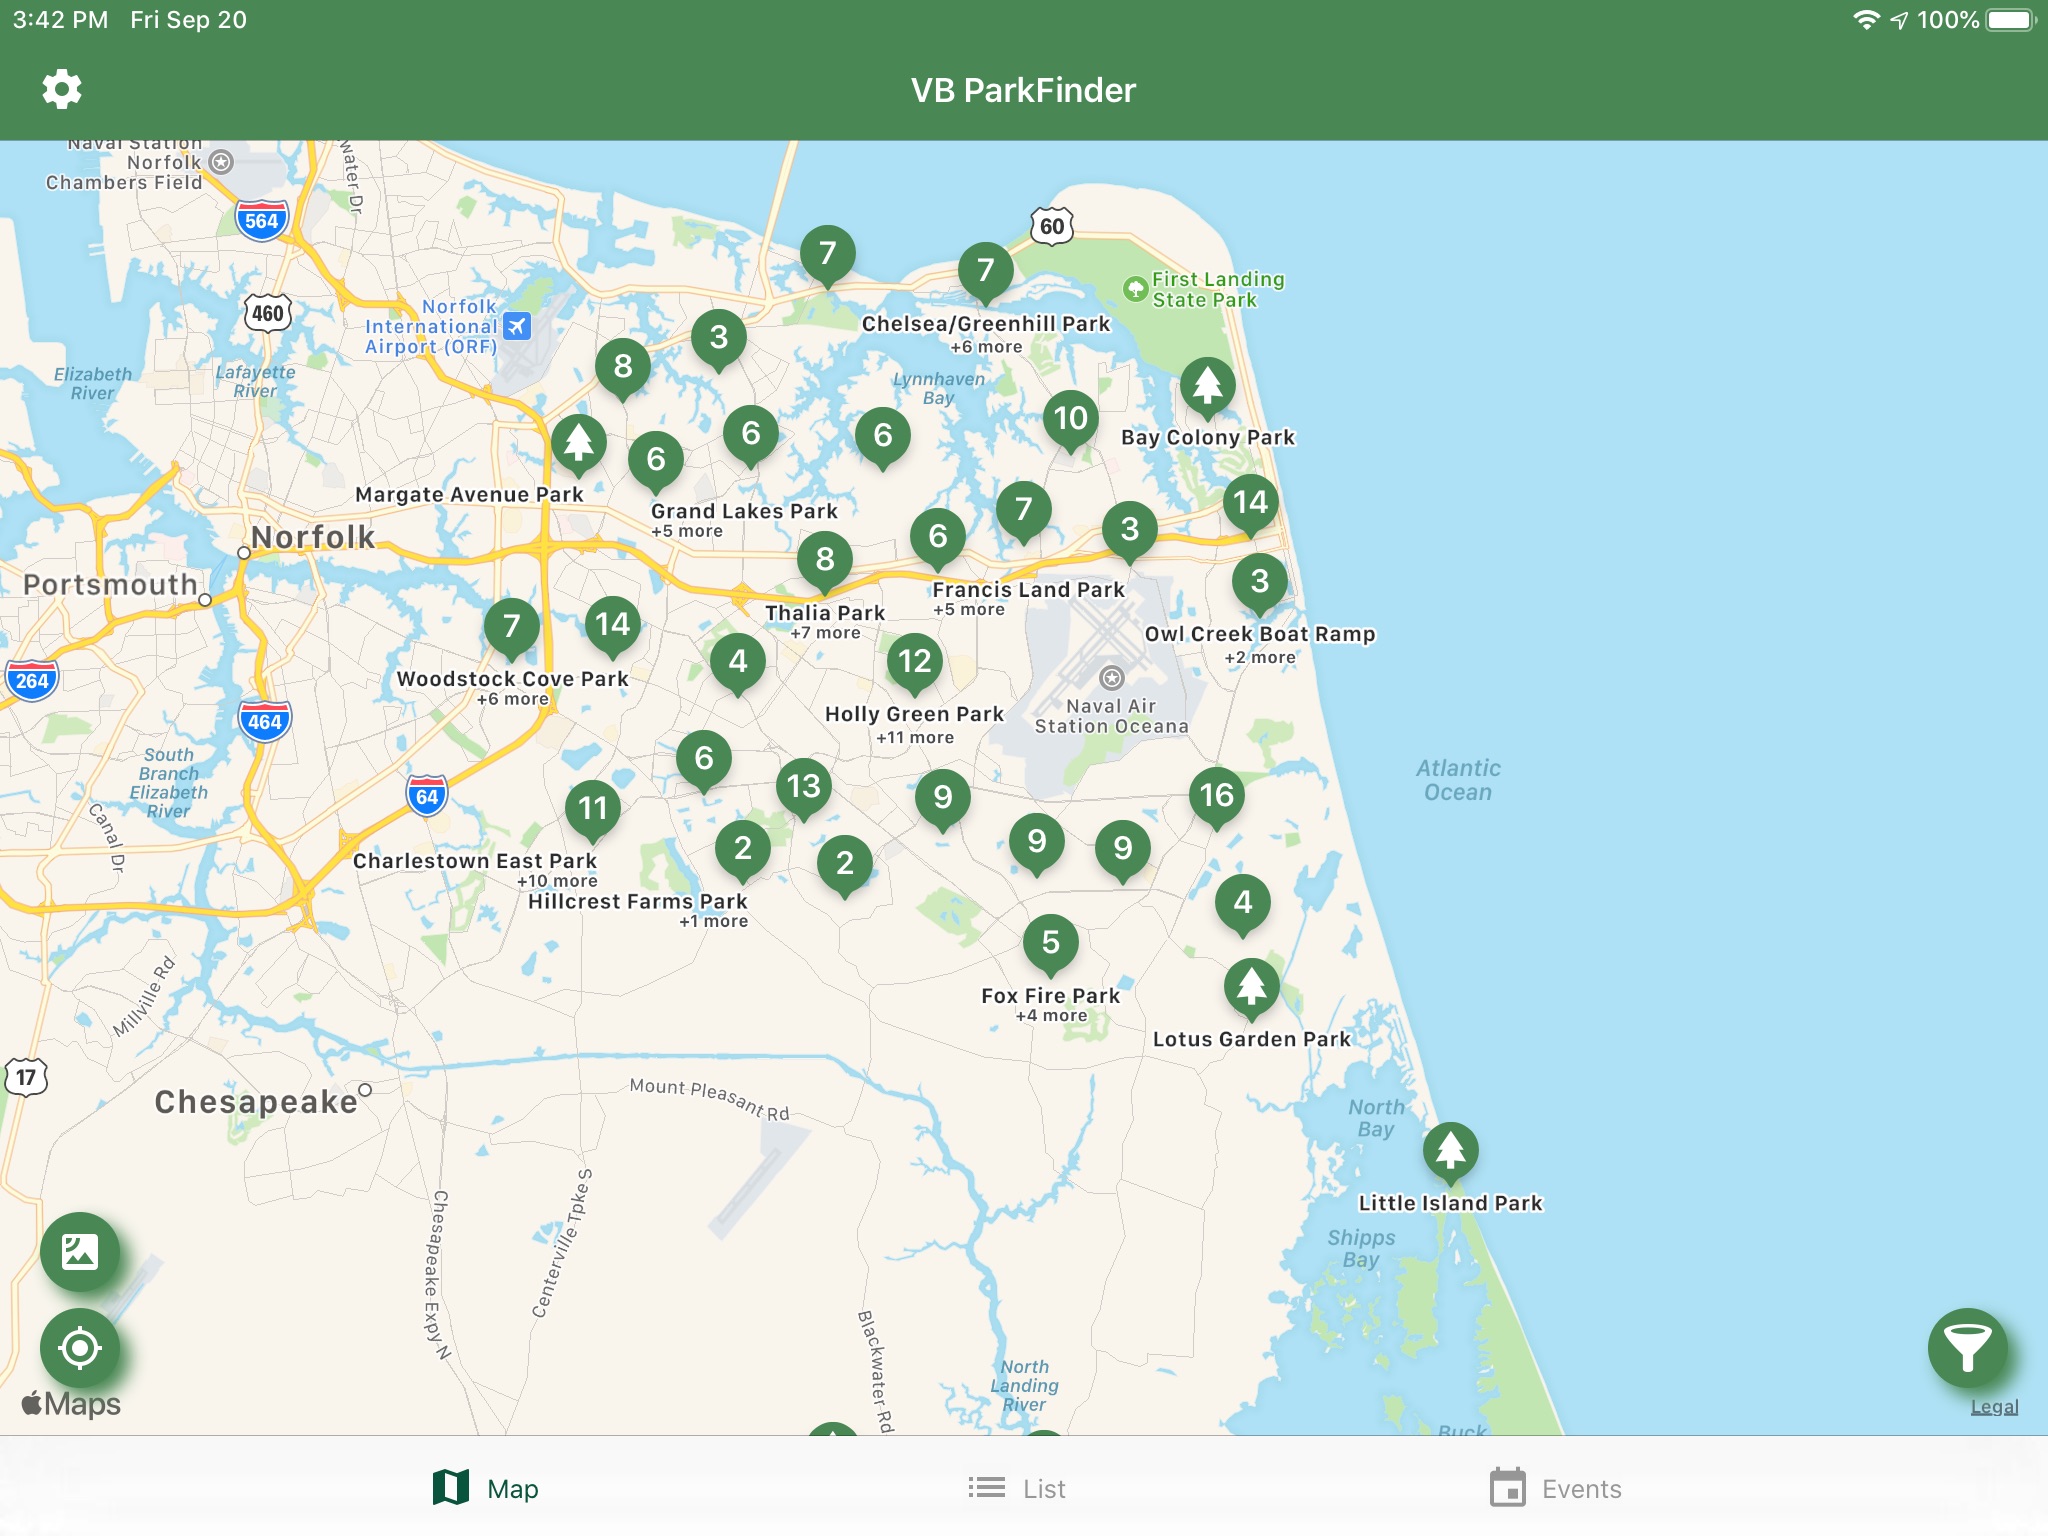The width and height of the screenshot is (2048, 1536).
Task: Expand the Fox Fire Park 5 cluster
Action: [1050, 943]
